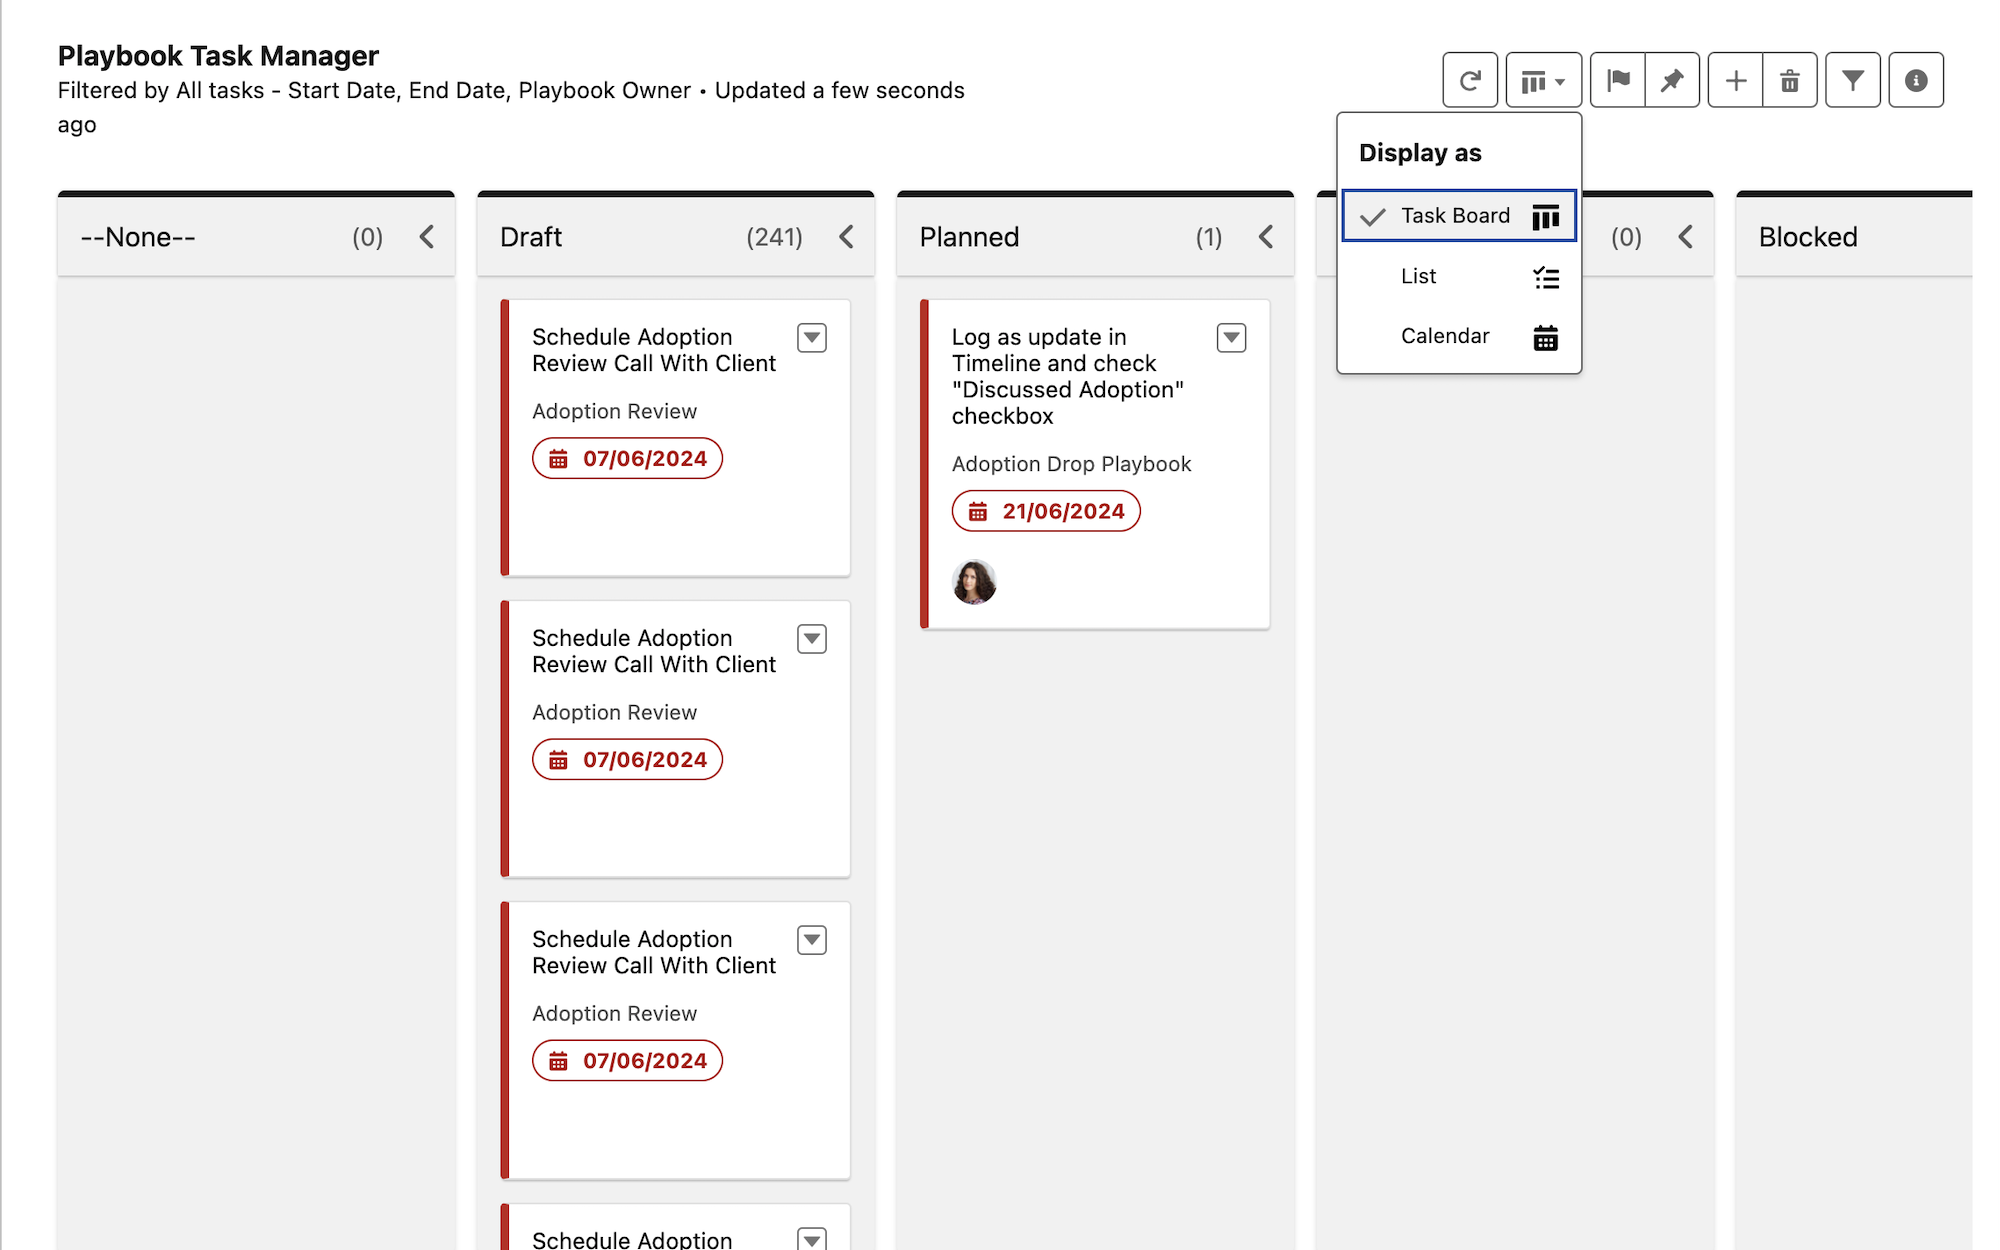
Task: Open second Schedule Adoption Review Call card title
Action: click(653, 651)
